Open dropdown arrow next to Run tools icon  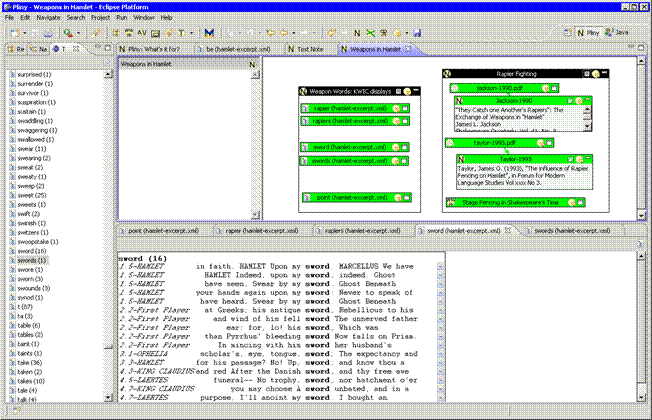click(x=78, y=33)
